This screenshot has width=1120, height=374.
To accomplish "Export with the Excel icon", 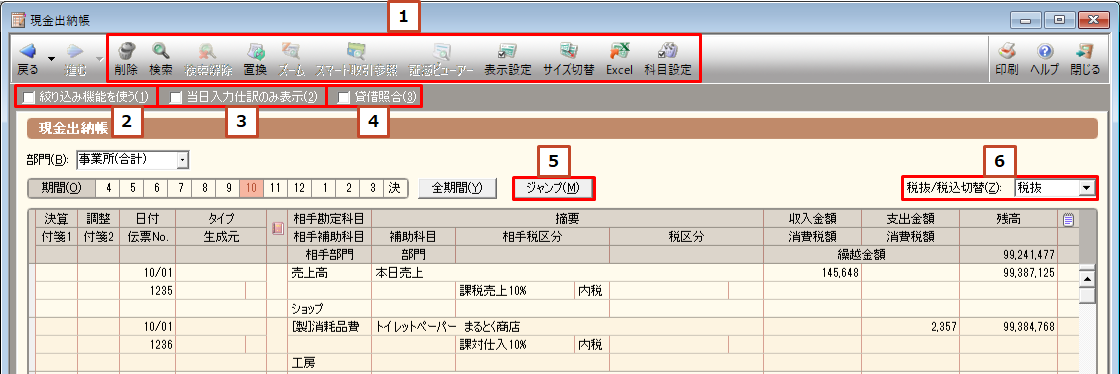I will tap(619, 58).
